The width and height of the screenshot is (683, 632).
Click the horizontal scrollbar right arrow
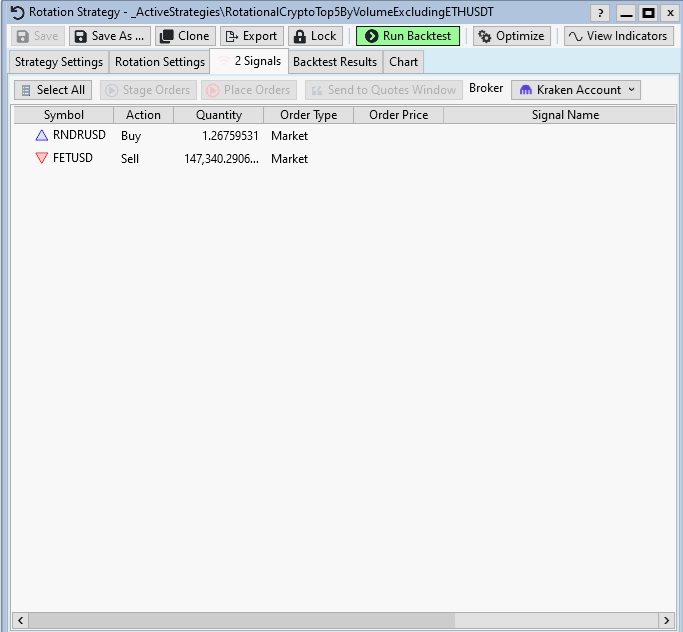click(667, 620)
